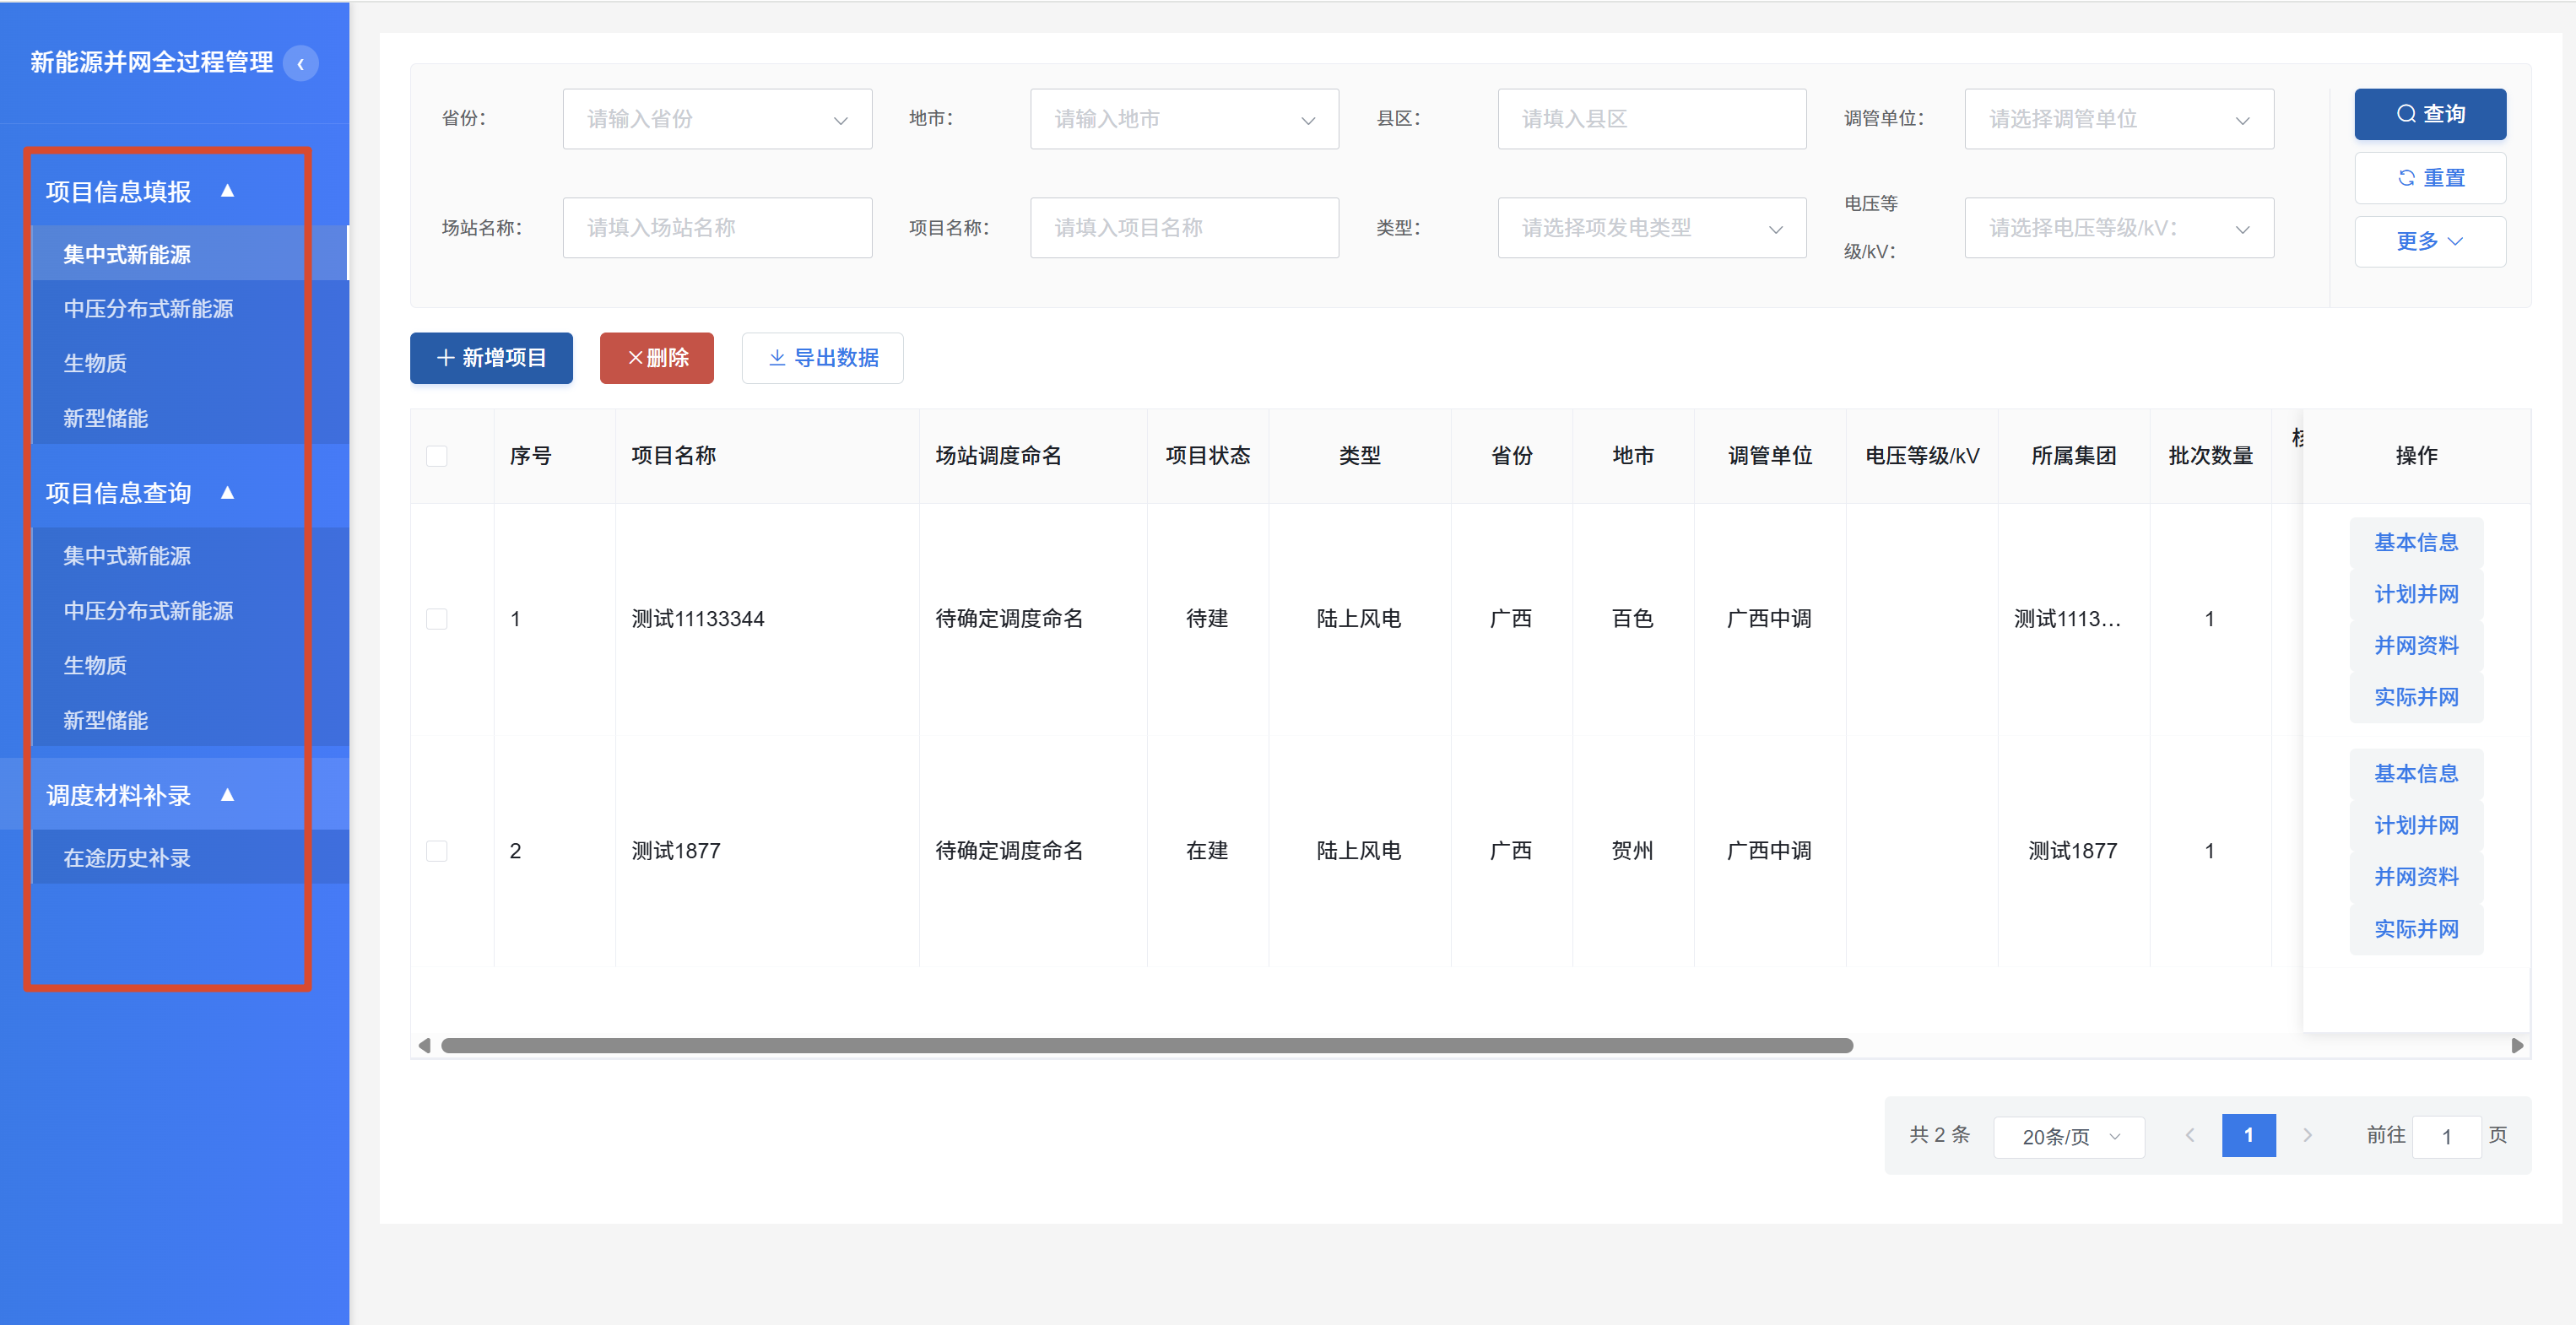The image size is (2576, 1325).
Task: Open the 20条/页 page size selector
Action: (x=2069, y=1137)
